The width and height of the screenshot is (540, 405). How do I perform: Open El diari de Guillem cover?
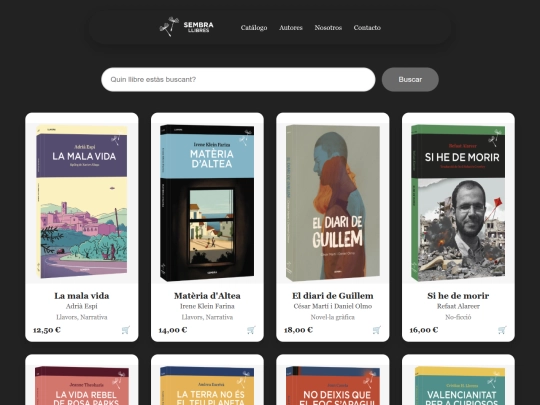coord(333,203)
